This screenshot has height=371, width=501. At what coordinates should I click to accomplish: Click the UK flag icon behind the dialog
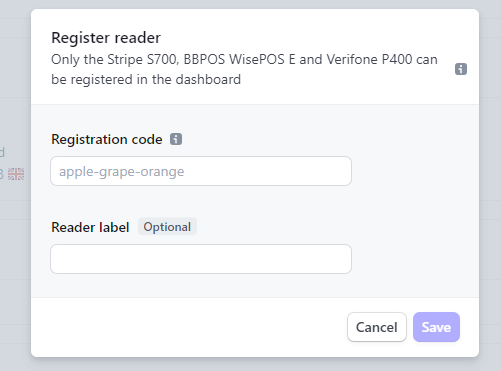click(16, 174)
